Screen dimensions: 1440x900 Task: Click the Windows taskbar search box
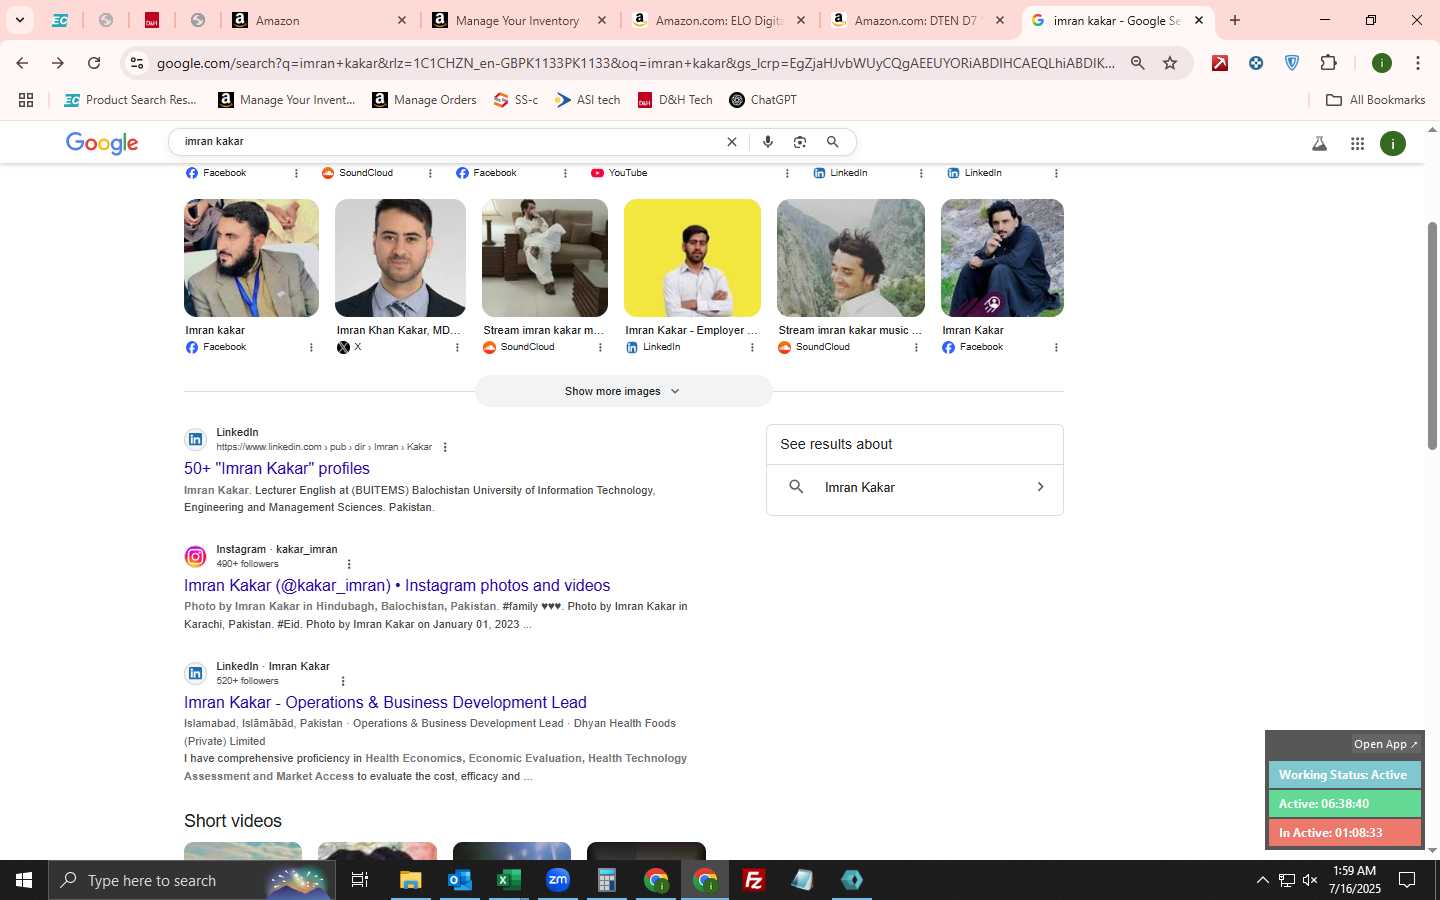[x=190, y=880]
